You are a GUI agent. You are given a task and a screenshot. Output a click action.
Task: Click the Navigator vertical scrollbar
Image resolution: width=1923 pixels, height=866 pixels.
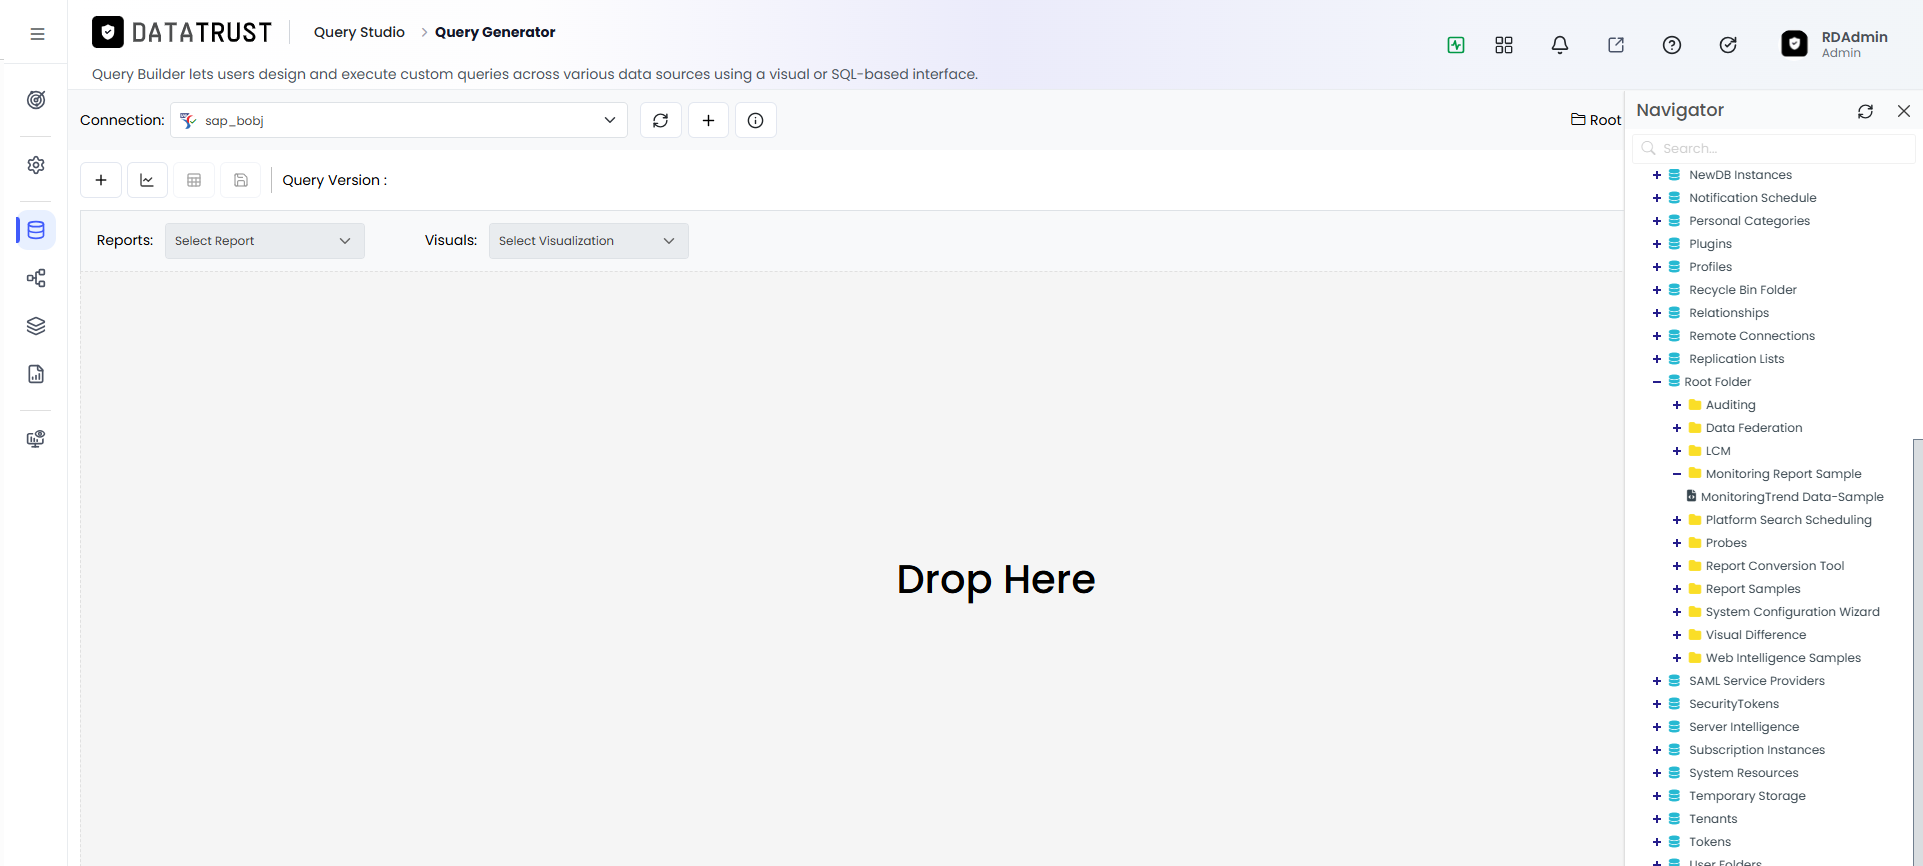[x=1917, y=650]
